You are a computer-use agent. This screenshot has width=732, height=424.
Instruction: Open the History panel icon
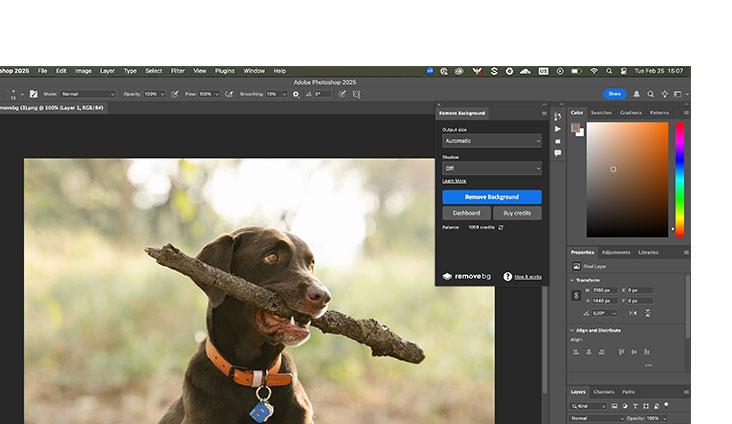click(557, 117)
